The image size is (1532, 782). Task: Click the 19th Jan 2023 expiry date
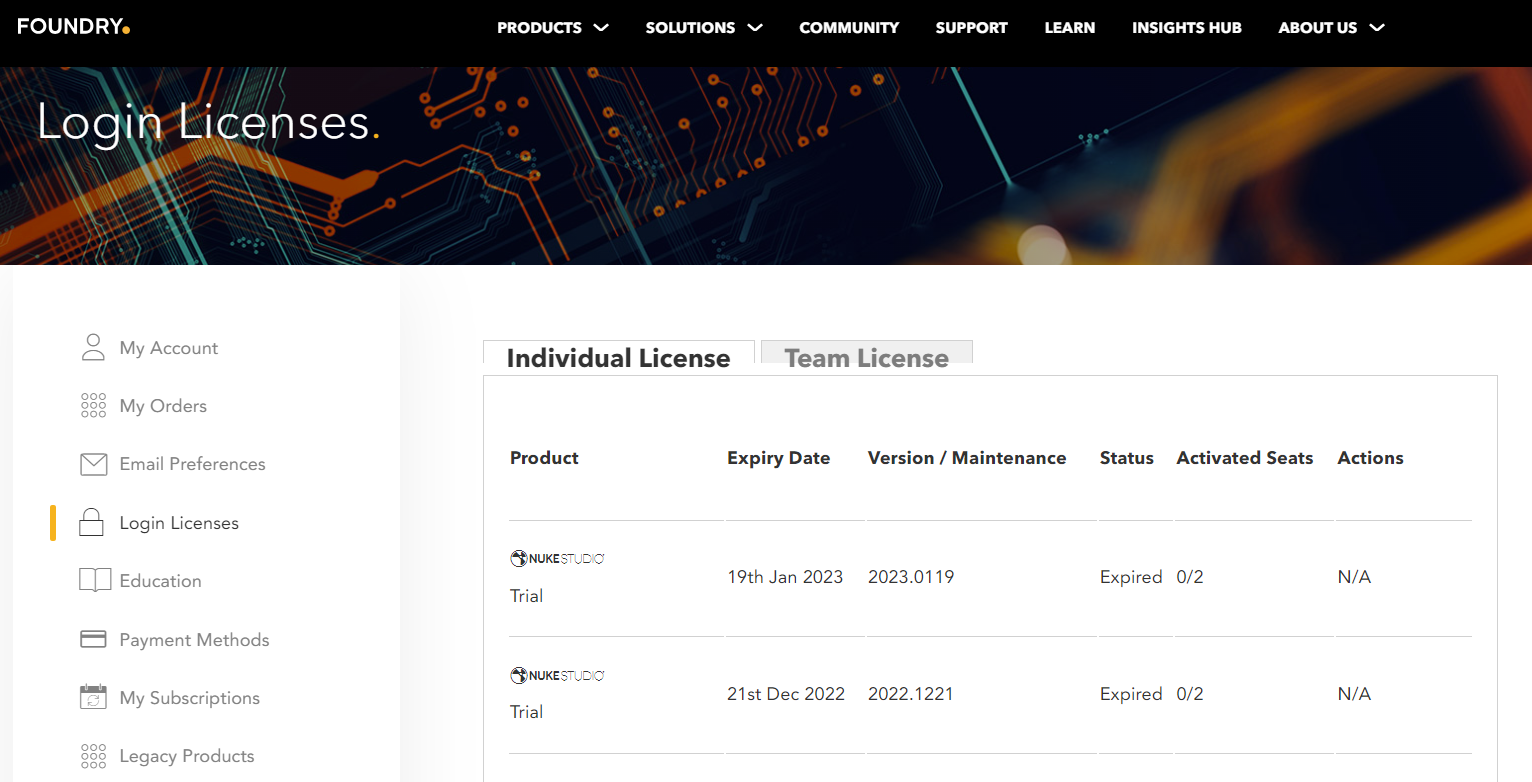[785, 577]
